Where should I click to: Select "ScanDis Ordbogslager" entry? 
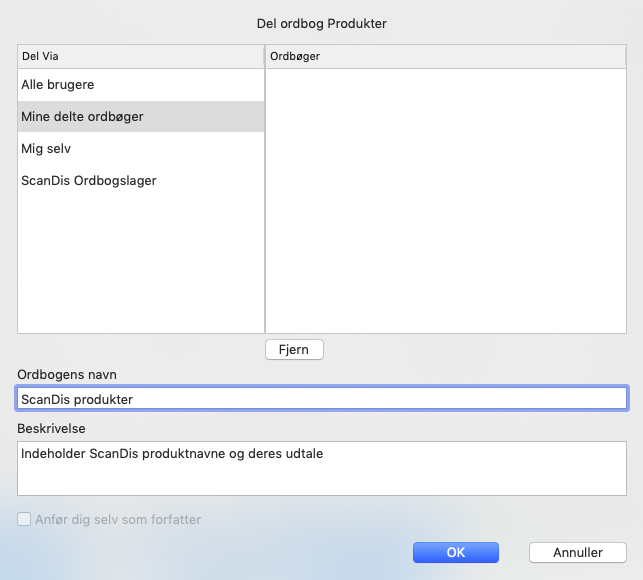click(141, 180)
